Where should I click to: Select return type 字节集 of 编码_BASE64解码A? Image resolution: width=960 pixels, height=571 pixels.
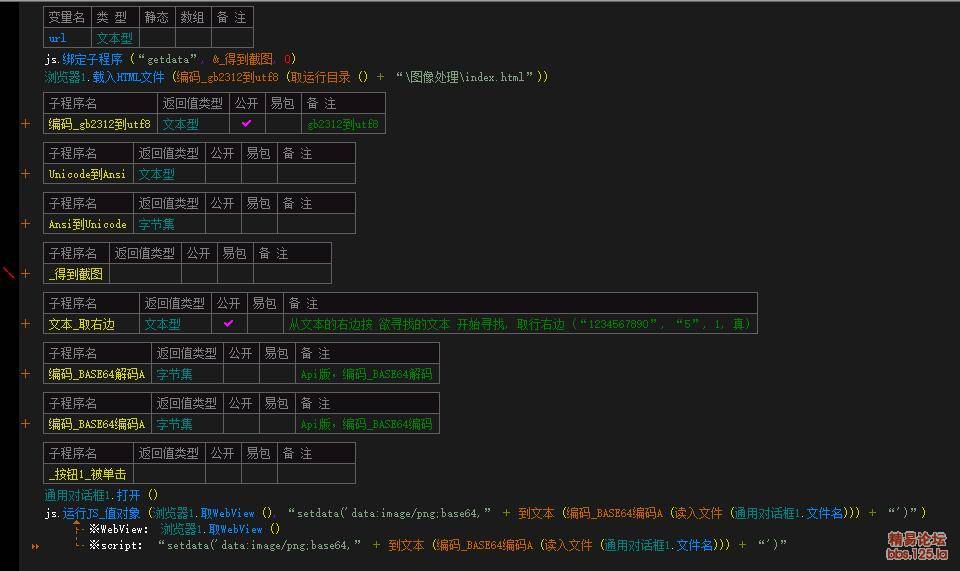tap(174, 374)
